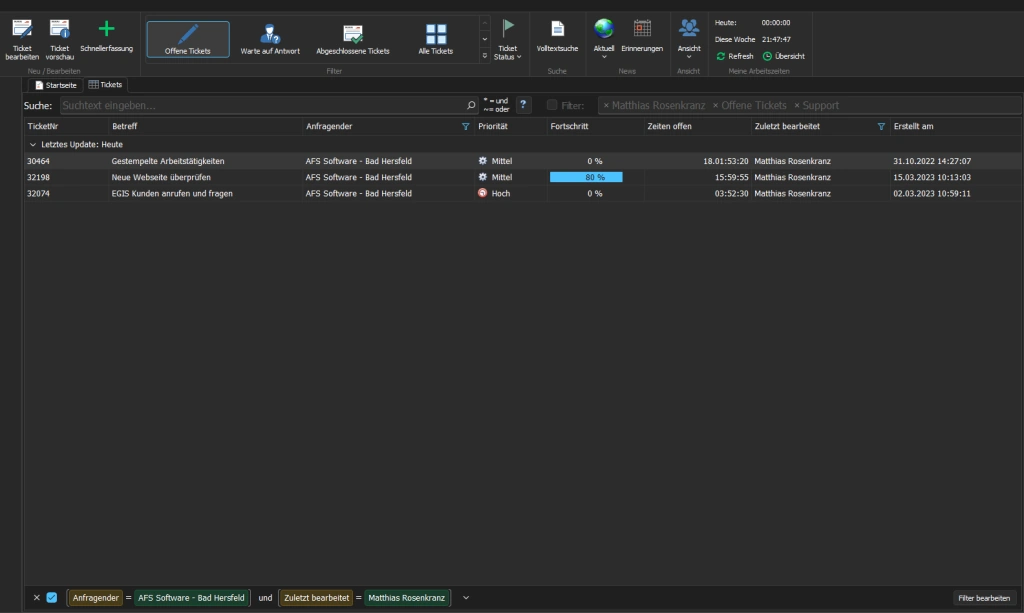Collapse the Letztes Update: Heute group

tap(33, 144)
